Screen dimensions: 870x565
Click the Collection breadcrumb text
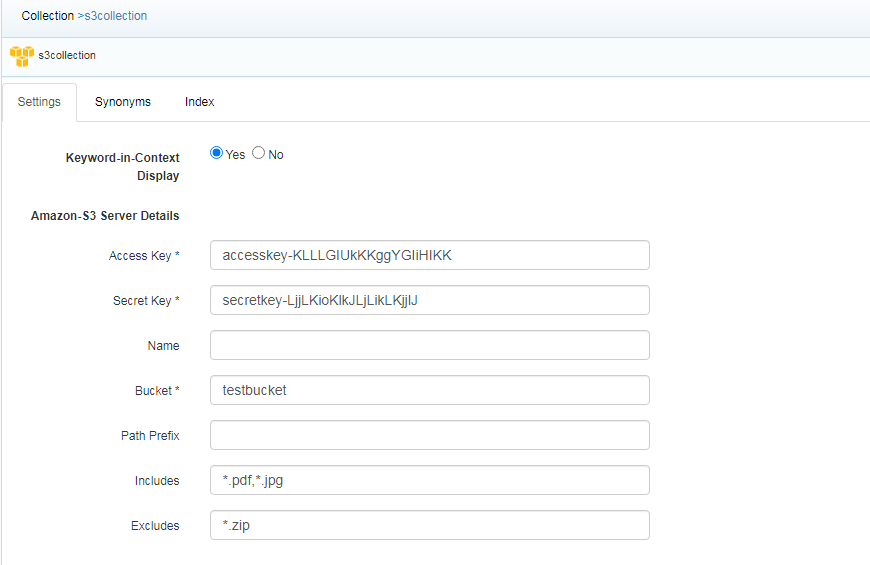[x=48, y=16]
